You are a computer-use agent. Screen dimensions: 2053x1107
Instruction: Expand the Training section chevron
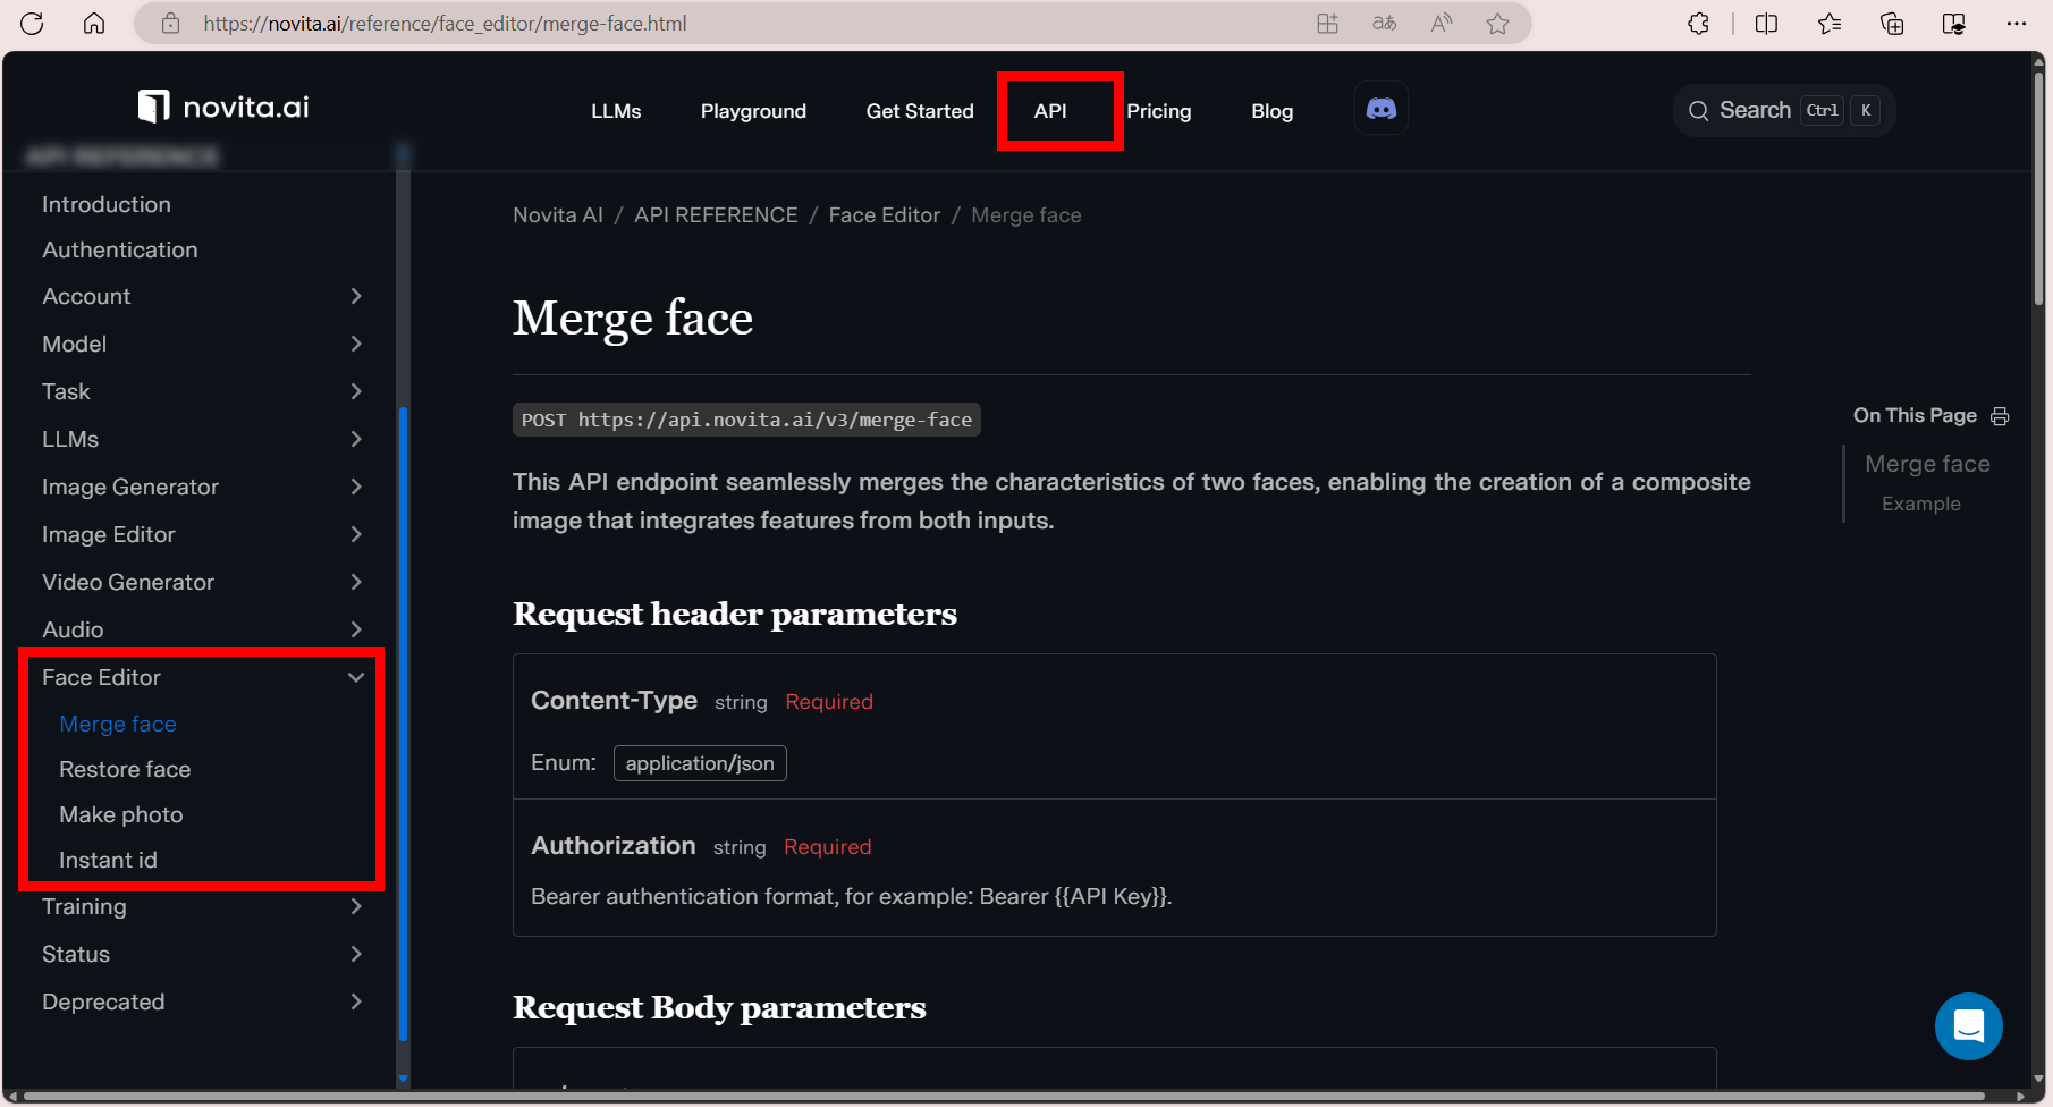pos(356,906)
